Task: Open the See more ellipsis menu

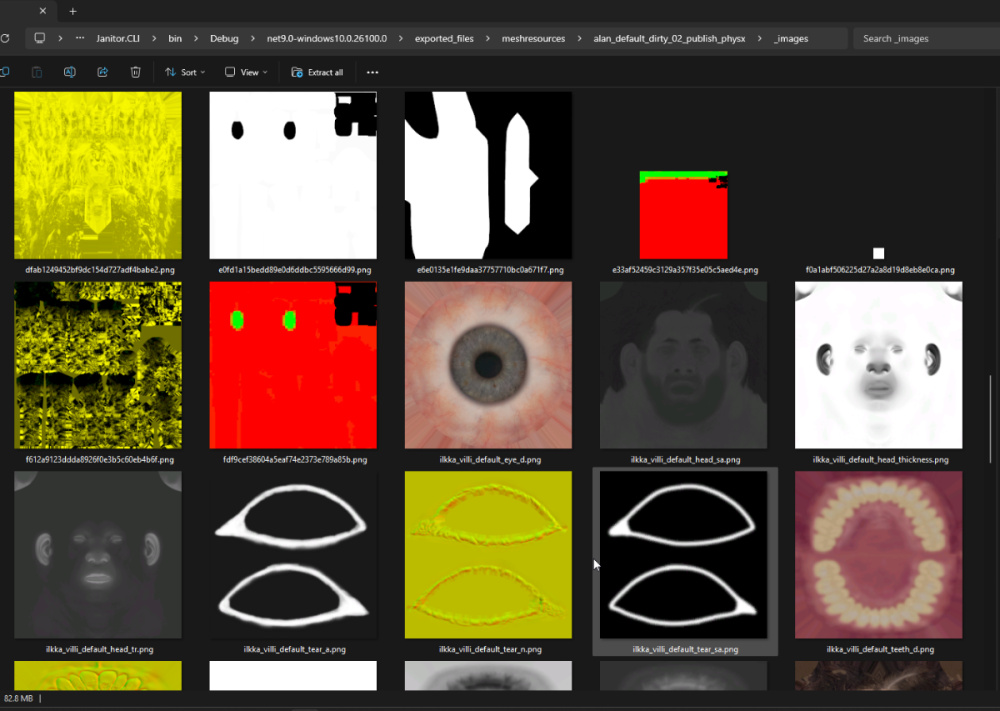Action: pos(373,72)
